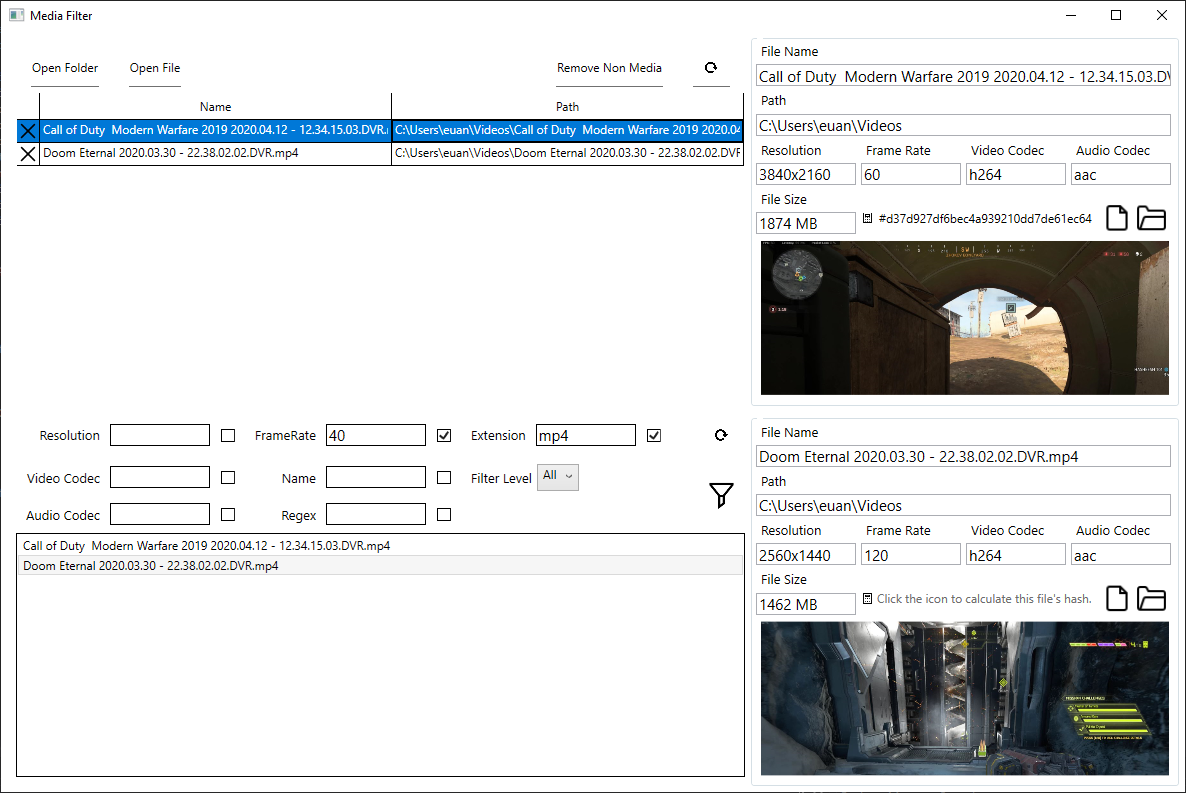Click the funnel icon to apply the filter
The width and height of the screenshot is (1186, 793).
pos(721,496)
